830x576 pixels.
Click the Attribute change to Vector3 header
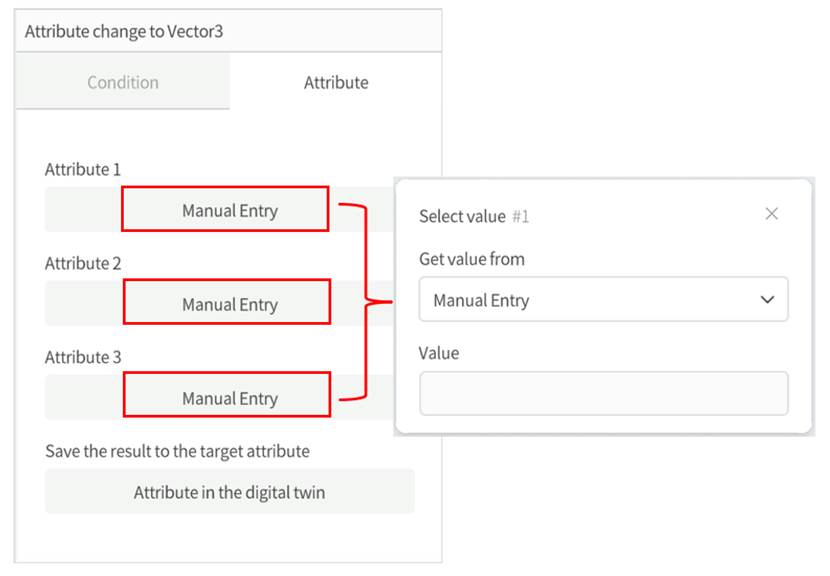pos(124,31)
